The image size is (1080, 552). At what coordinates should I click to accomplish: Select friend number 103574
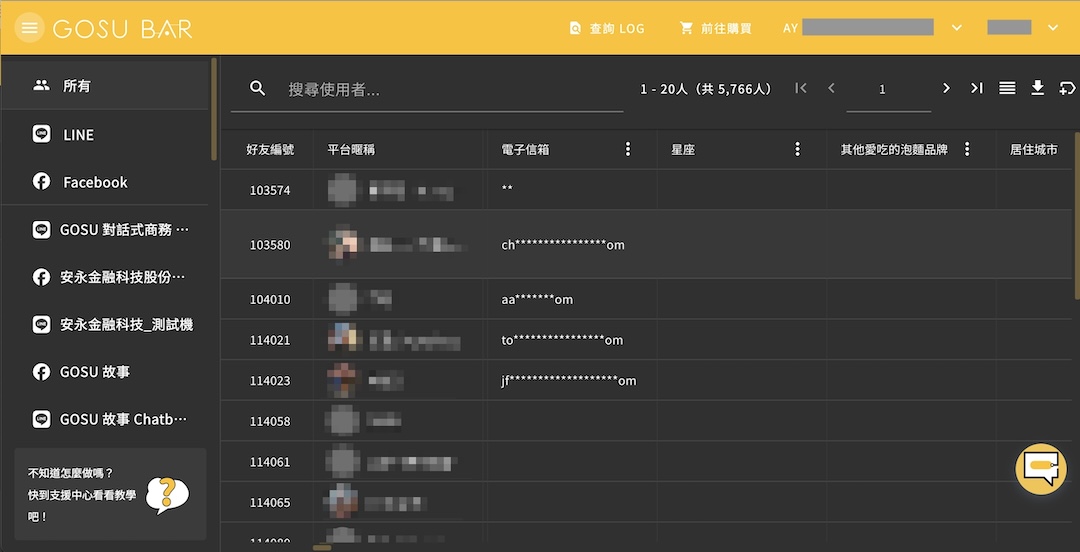[x=269, y=190]
